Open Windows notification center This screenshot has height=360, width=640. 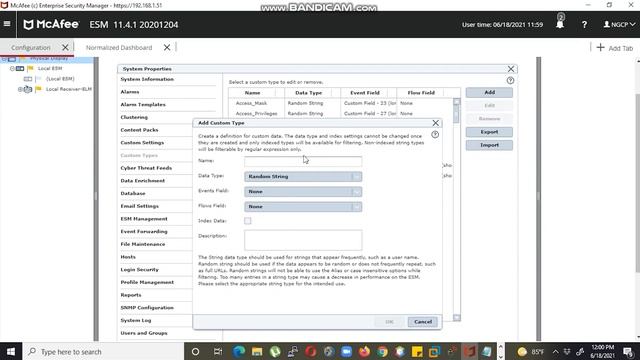pyautogui.click(x=628, y=351)
